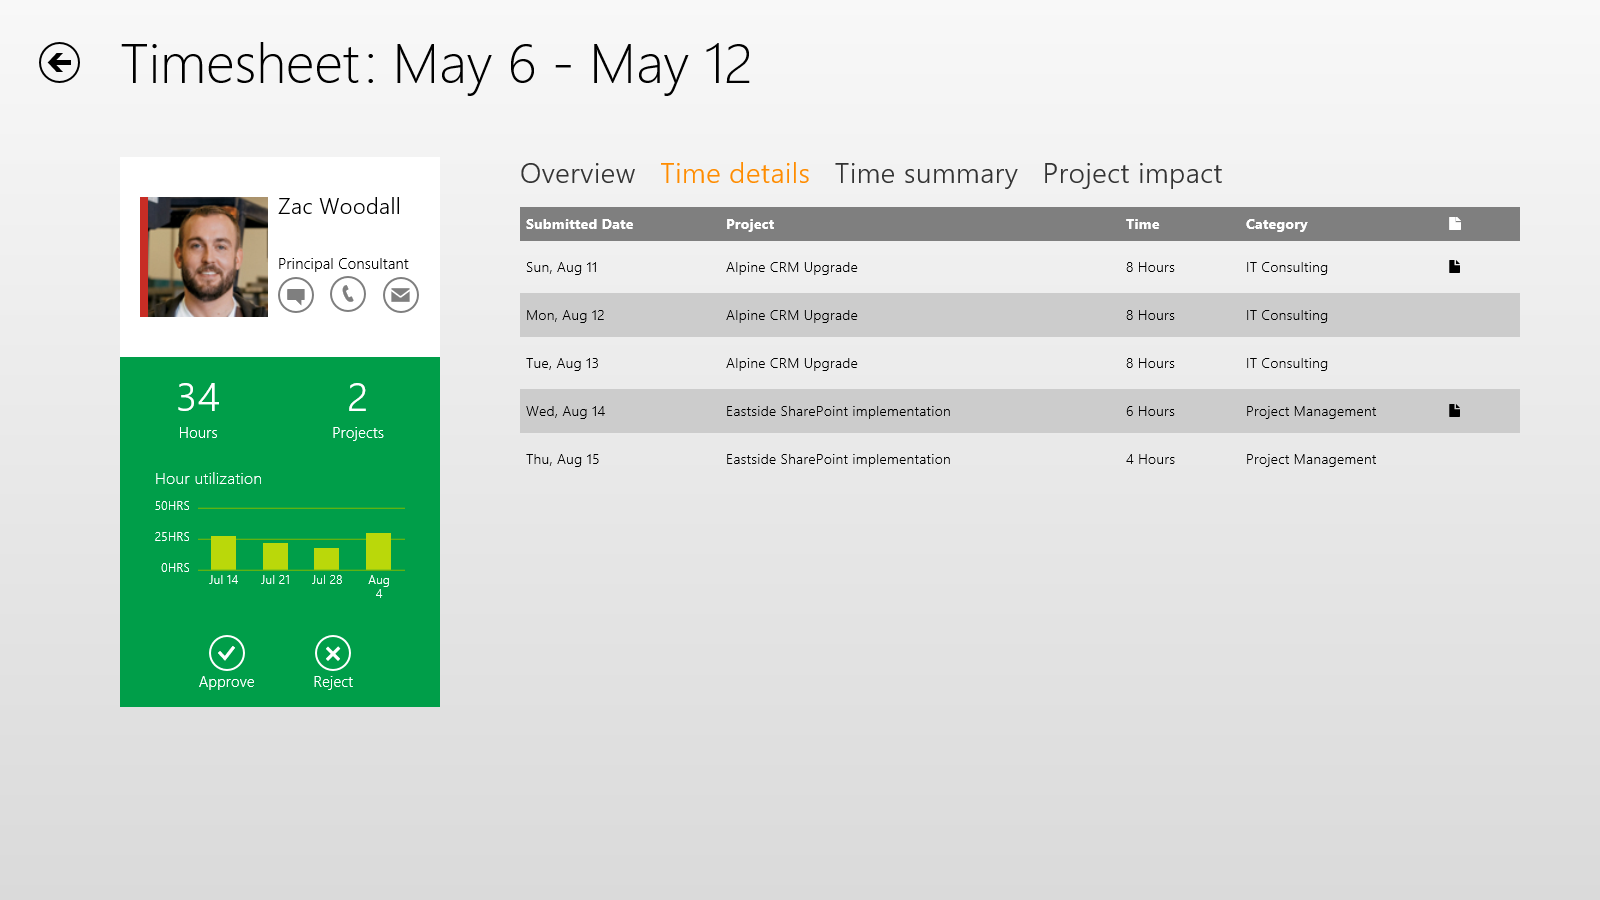
Task: Click attachment column header icon
Action: pos(1455,224)
